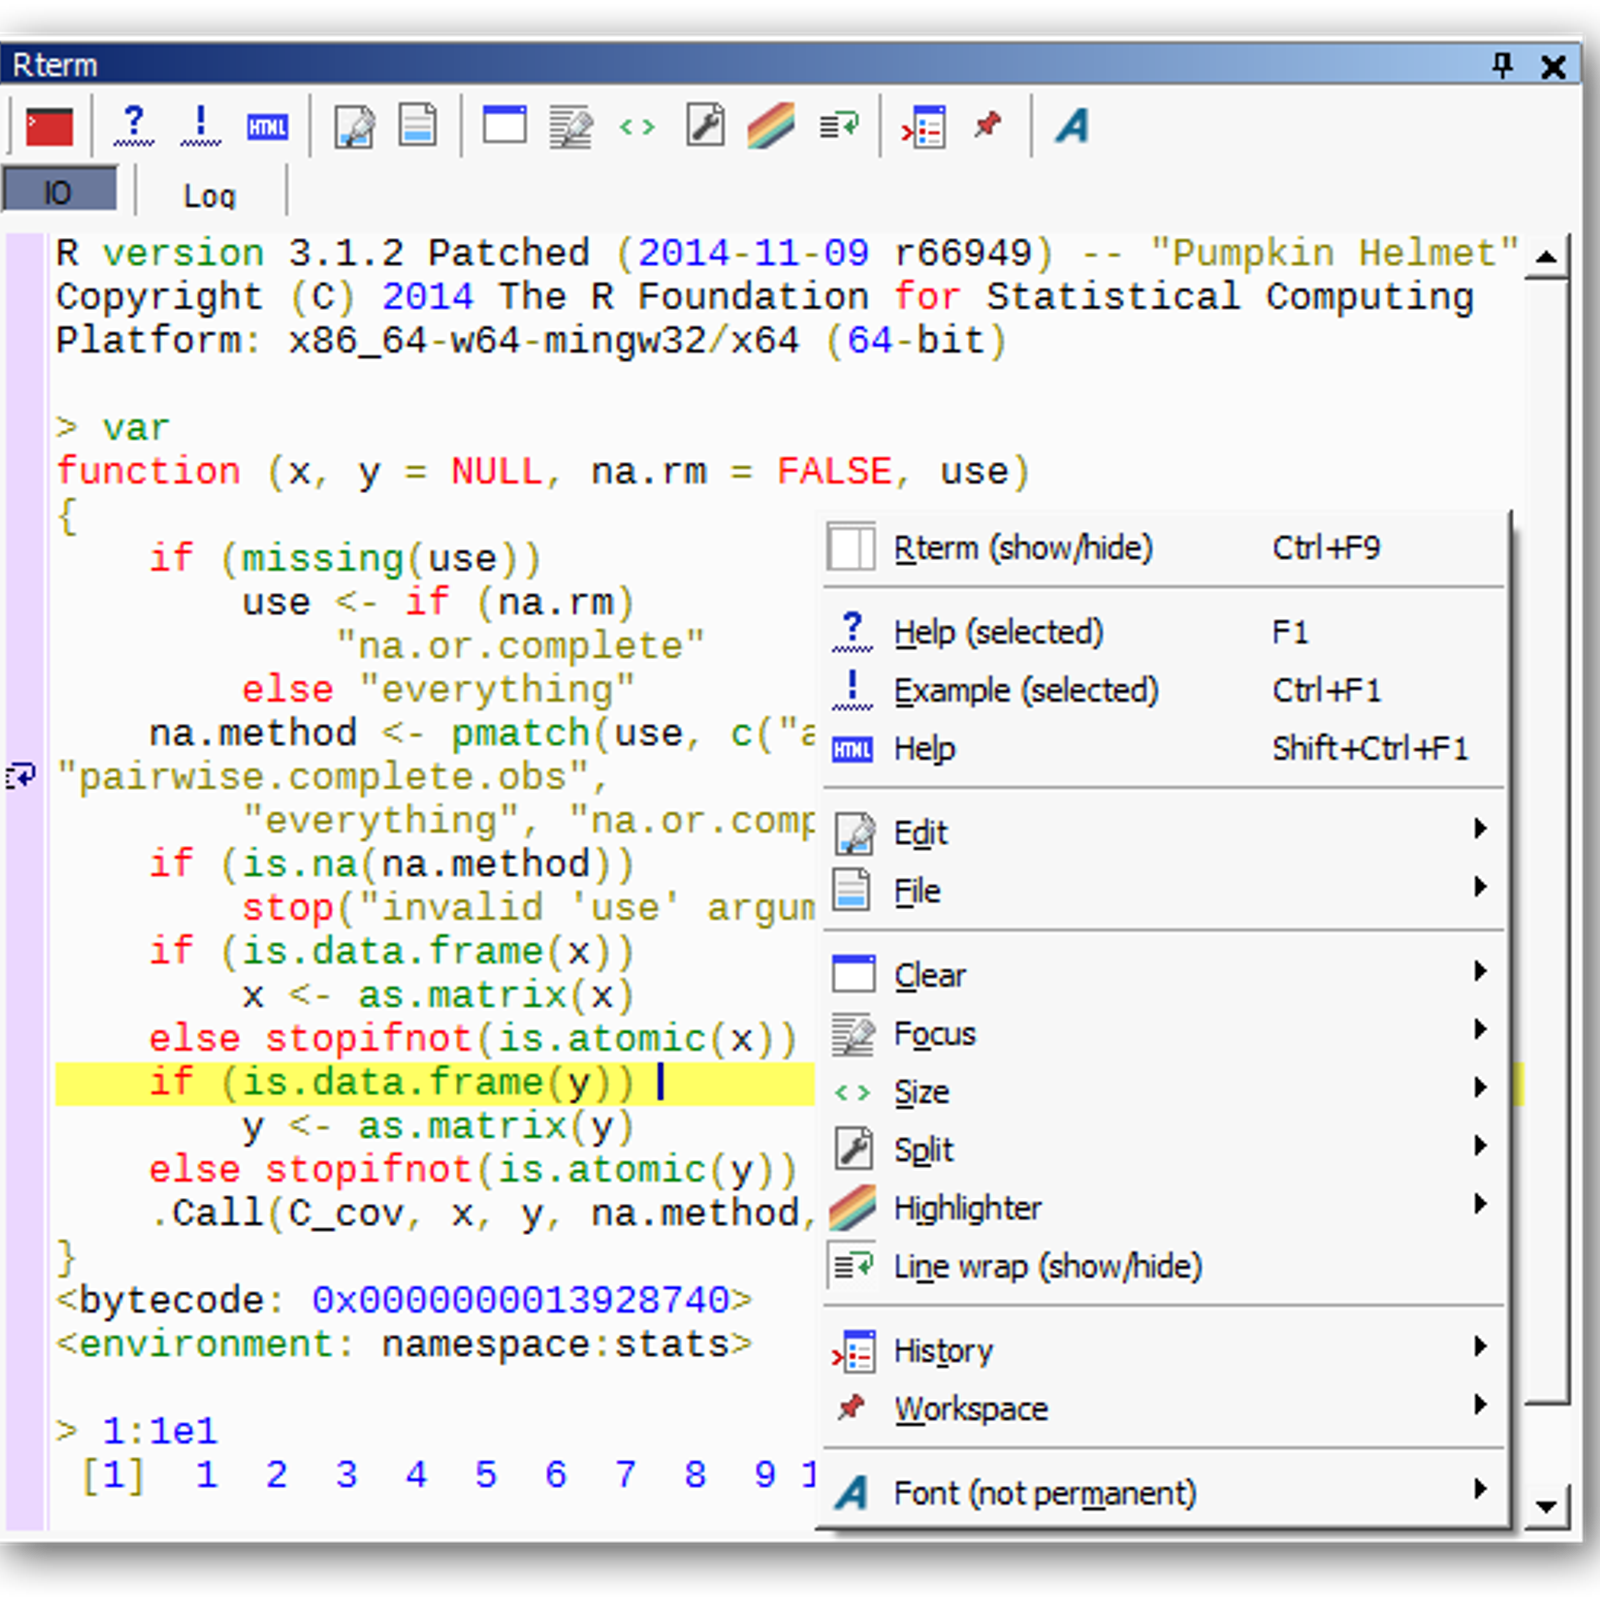
Task: Click the text 'function (x, y = NULL'
Action: point(300,471)
